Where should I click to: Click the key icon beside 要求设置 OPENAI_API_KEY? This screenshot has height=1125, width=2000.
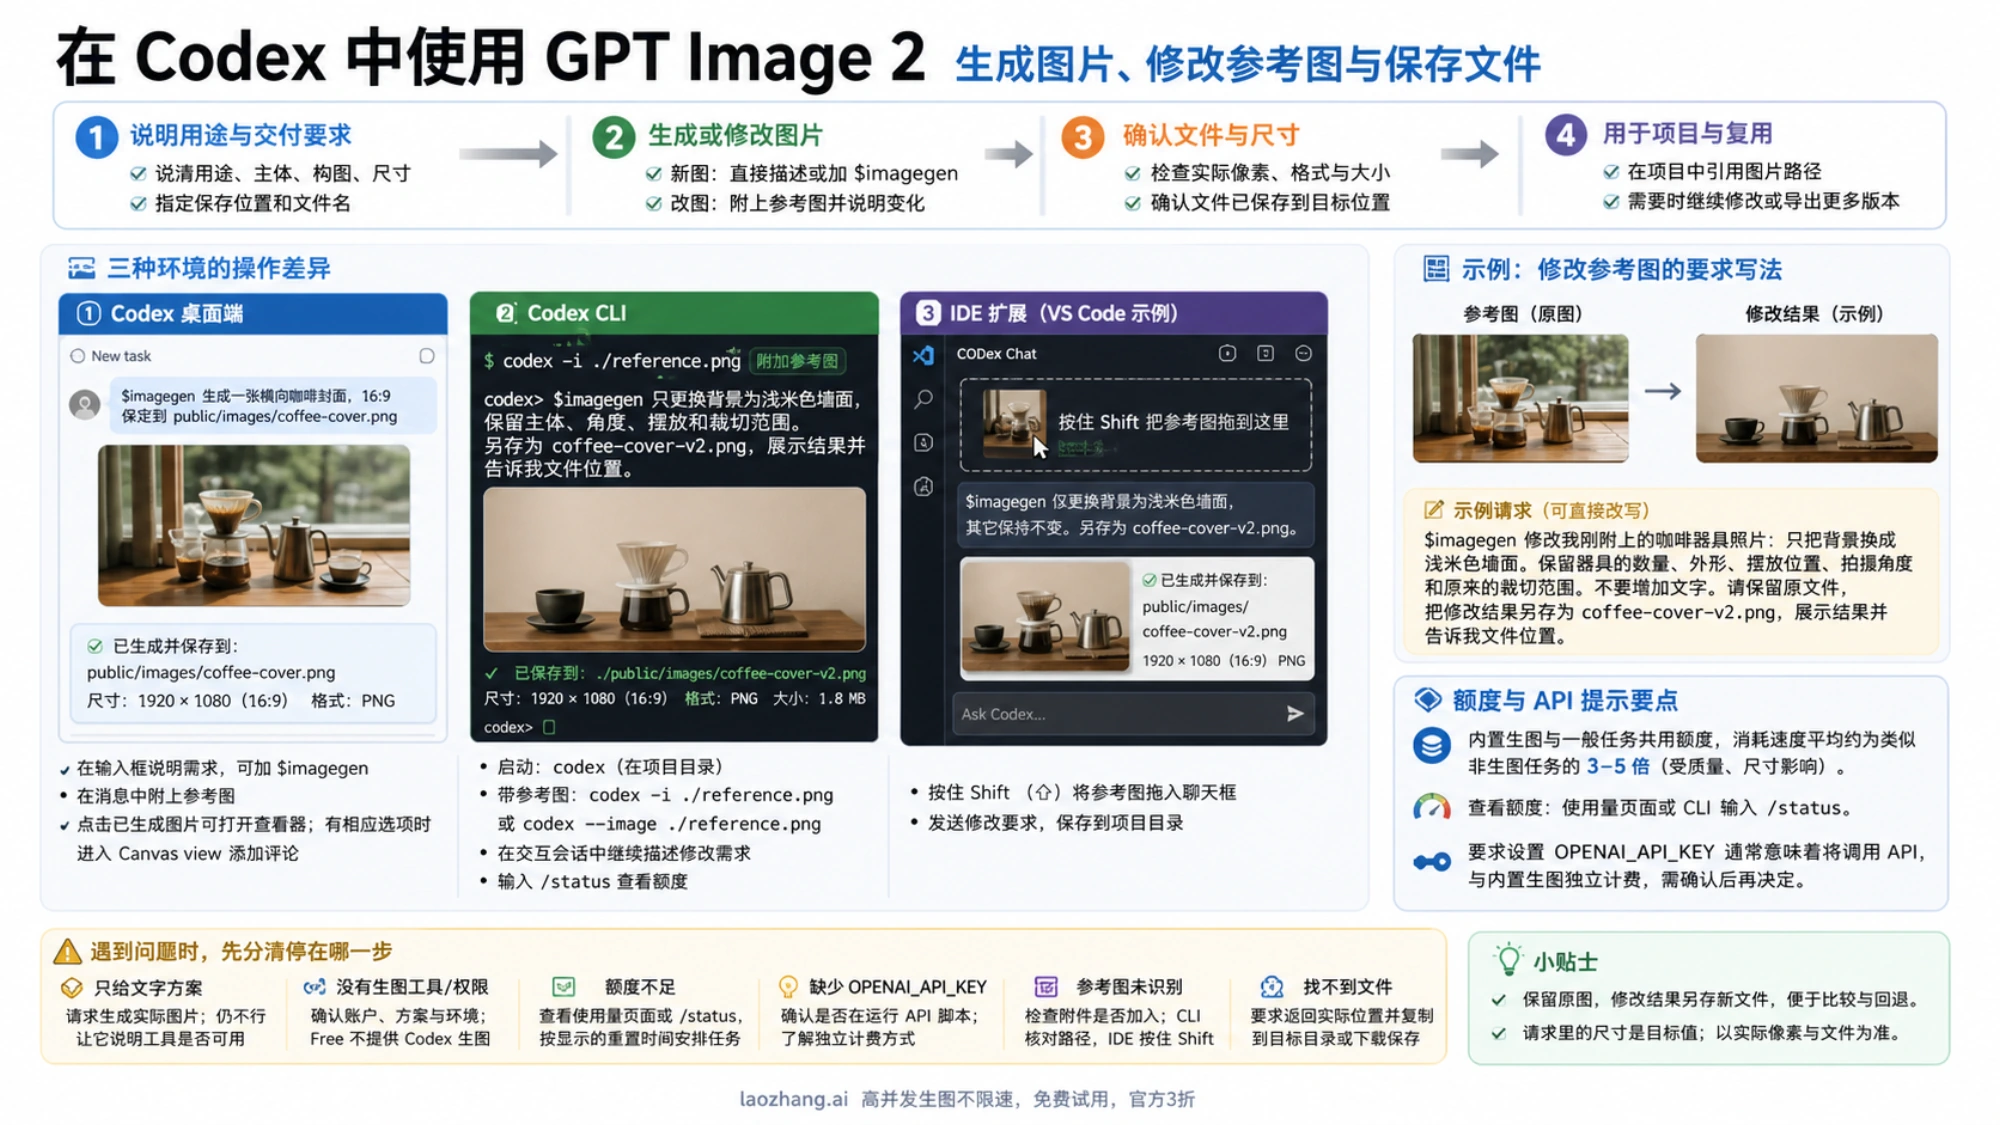pos(1431,861)
